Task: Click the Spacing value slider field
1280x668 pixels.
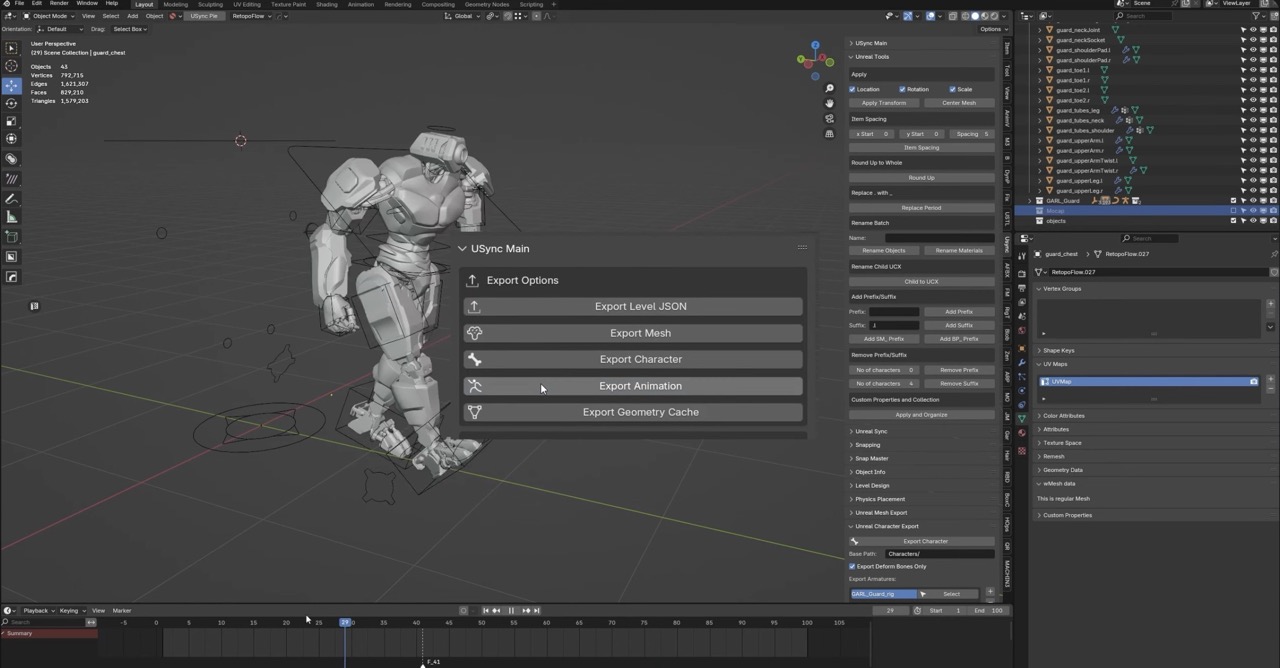Action: (x=972, y=134)
